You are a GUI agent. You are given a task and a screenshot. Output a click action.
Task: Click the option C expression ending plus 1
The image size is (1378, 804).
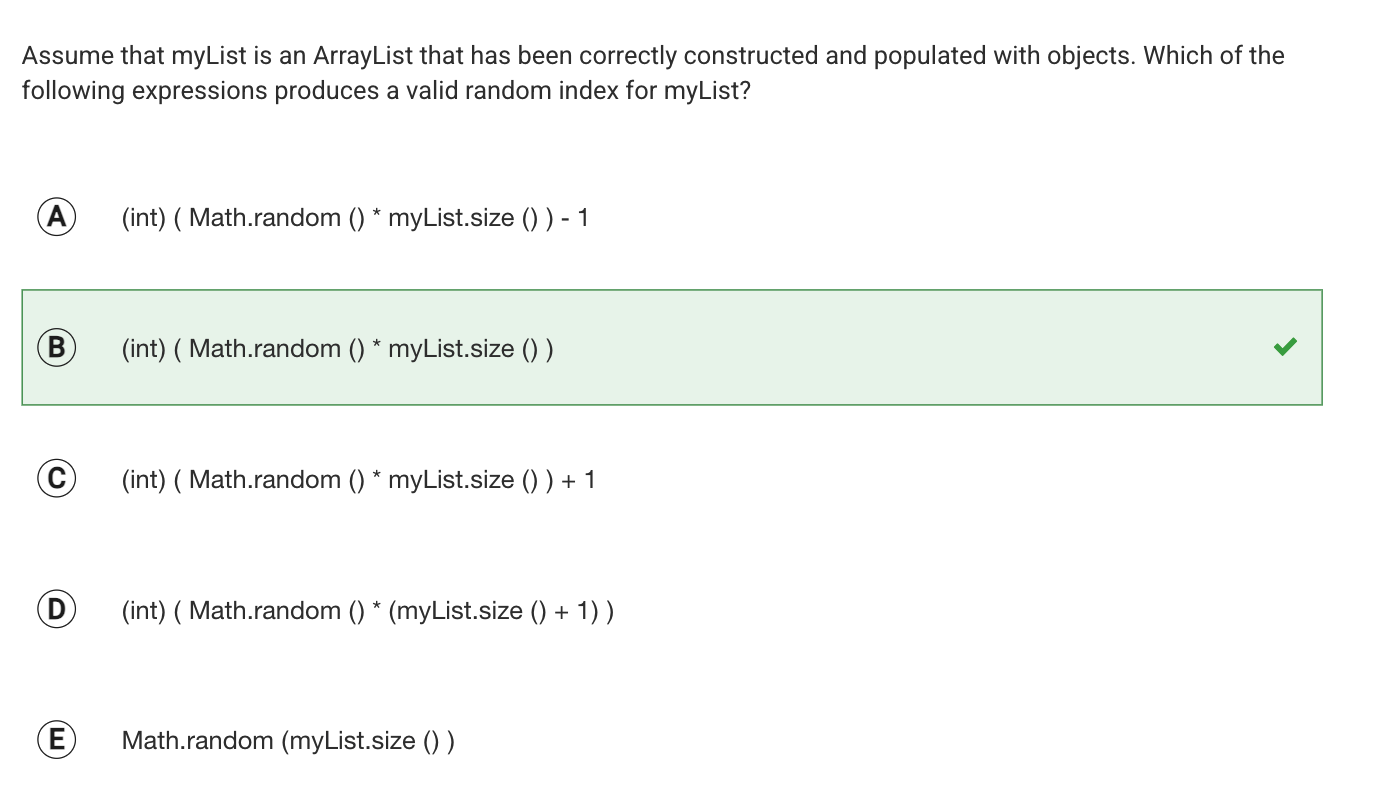(358, 479)
